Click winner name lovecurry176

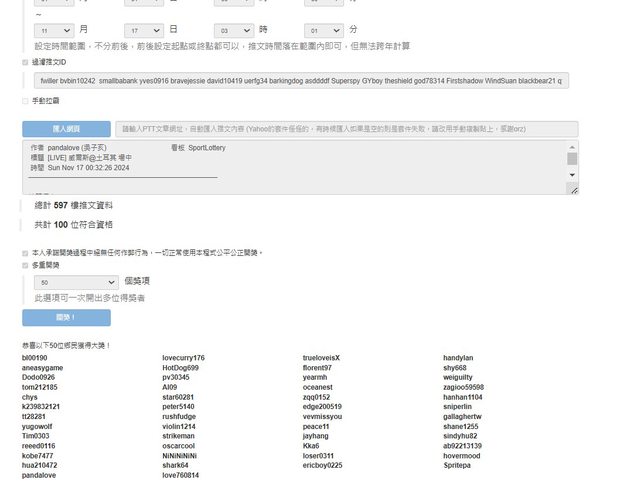pos(183,357)
